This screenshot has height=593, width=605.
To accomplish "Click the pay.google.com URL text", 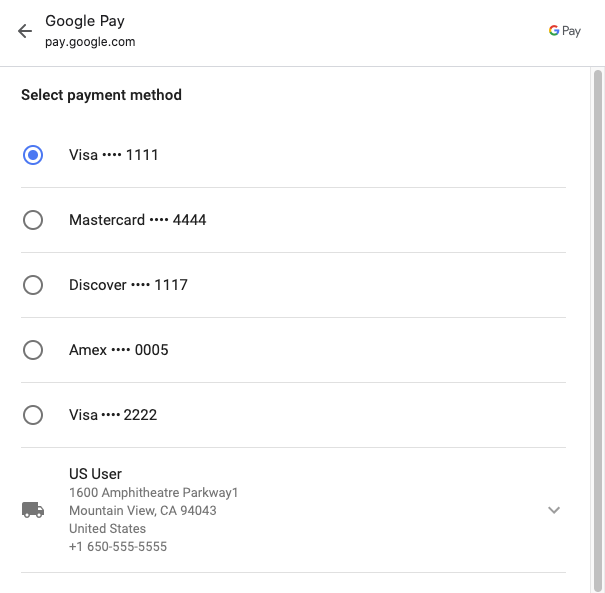I will click(x=90, y=42).
